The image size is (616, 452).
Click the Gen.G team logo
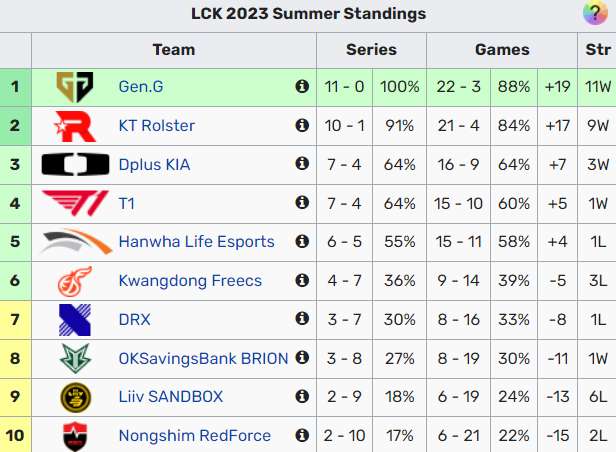click(x=75, y=87)
